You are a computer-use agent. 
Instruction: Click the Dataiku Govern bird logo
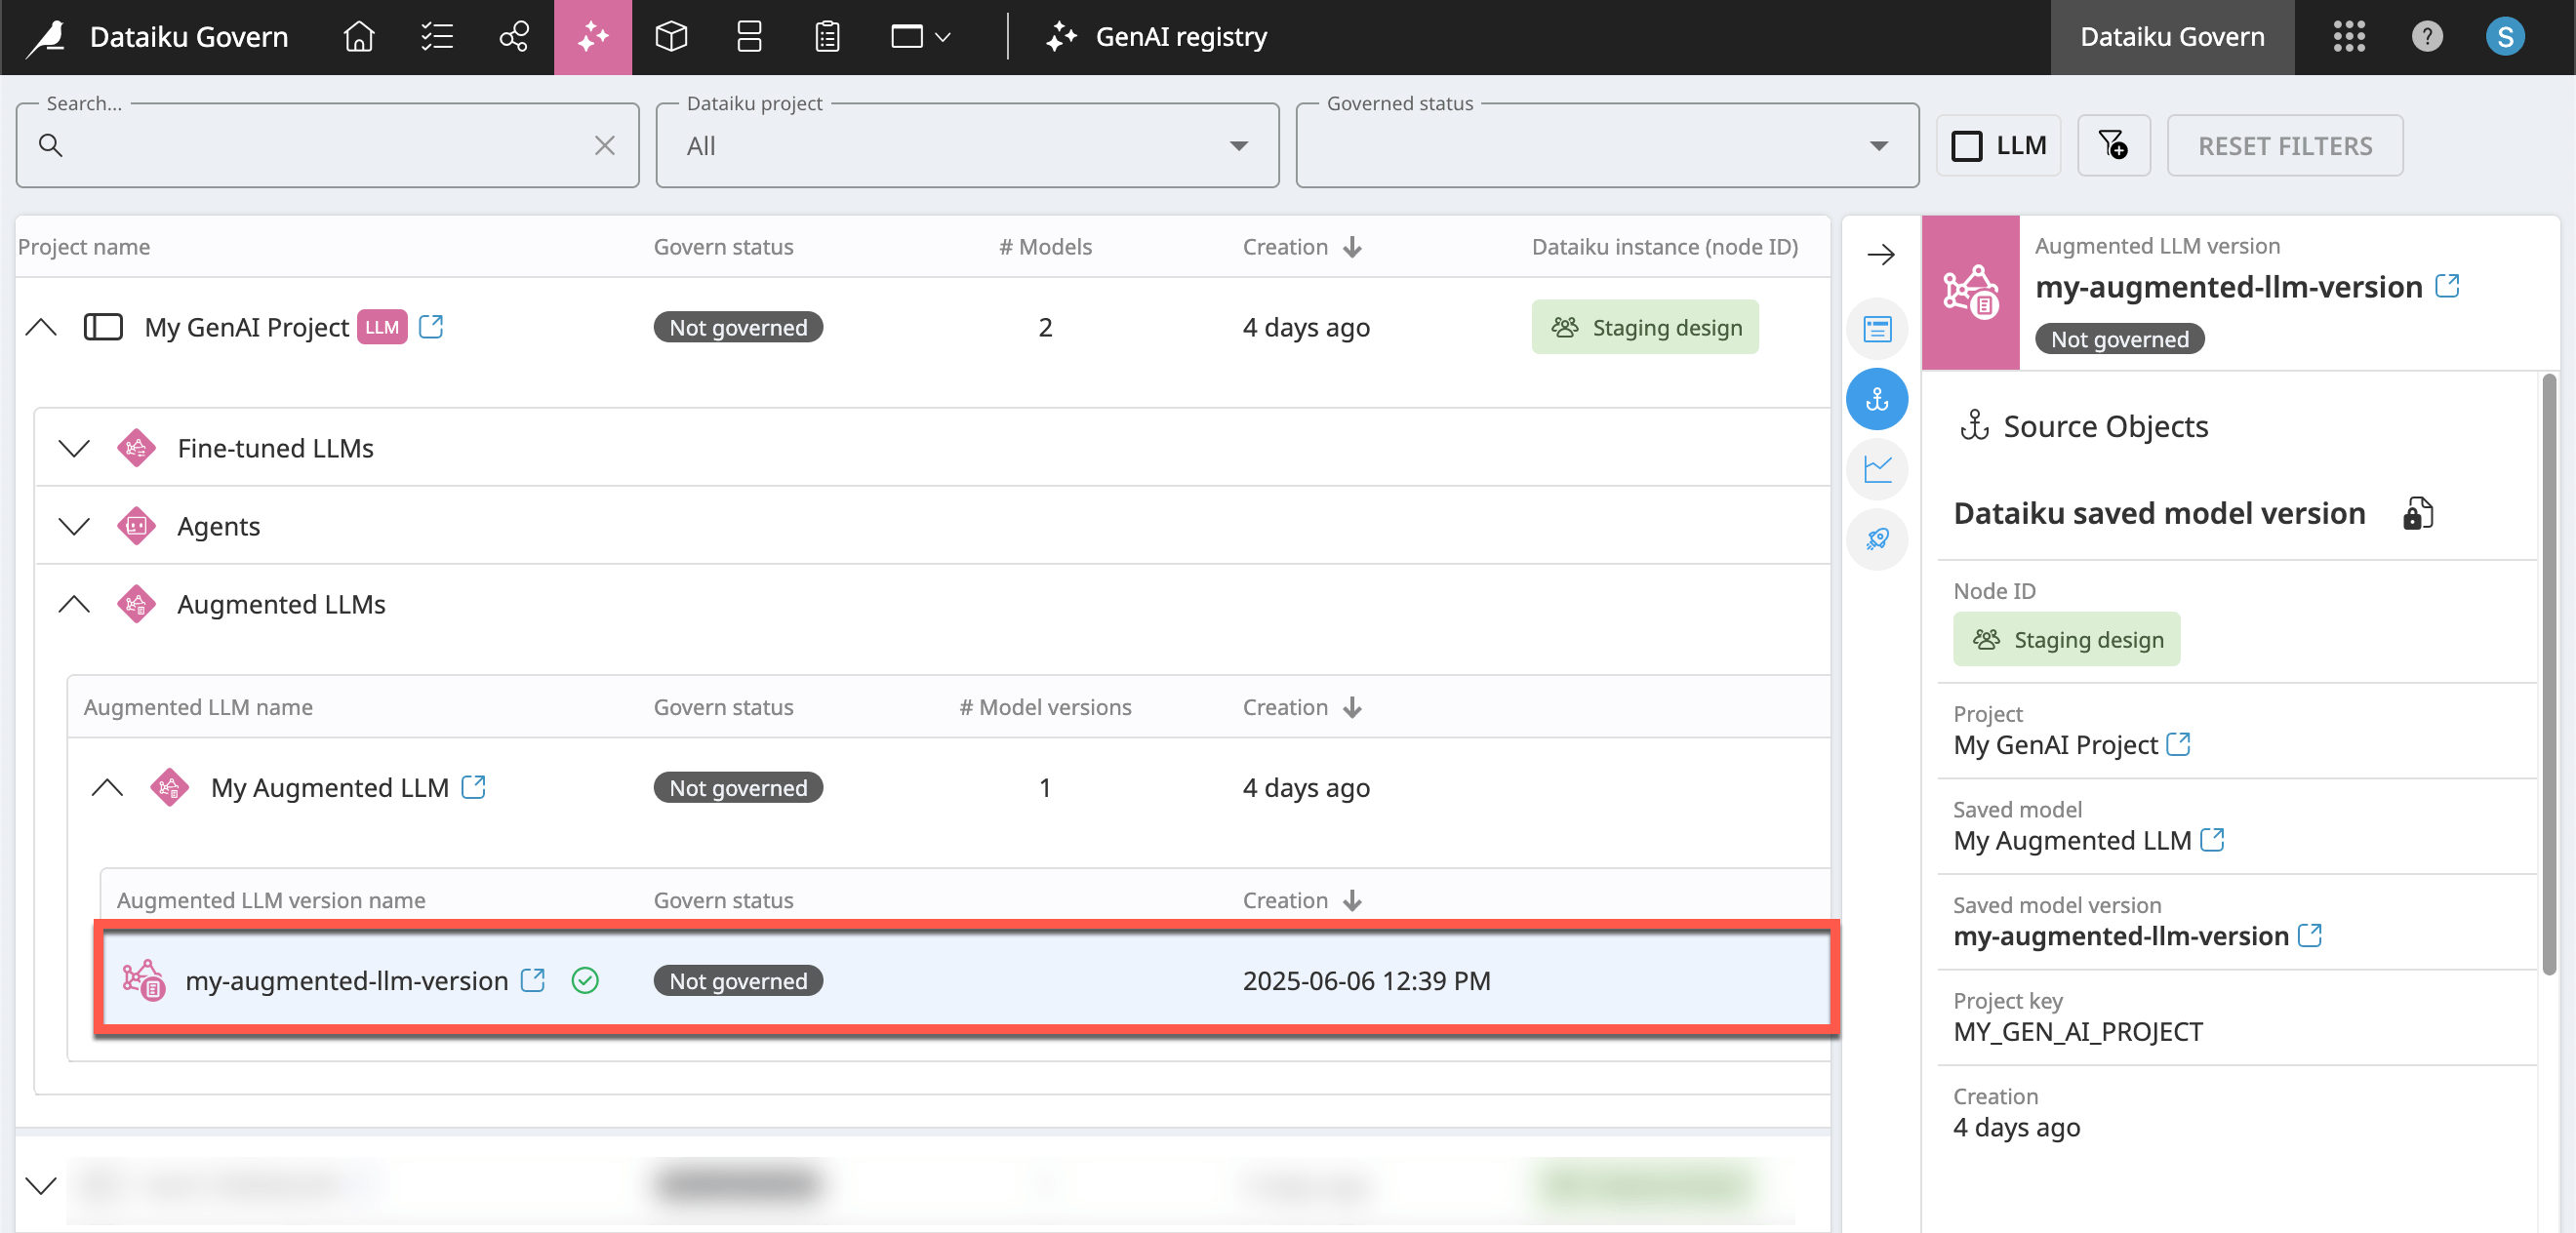pos(46,37)
